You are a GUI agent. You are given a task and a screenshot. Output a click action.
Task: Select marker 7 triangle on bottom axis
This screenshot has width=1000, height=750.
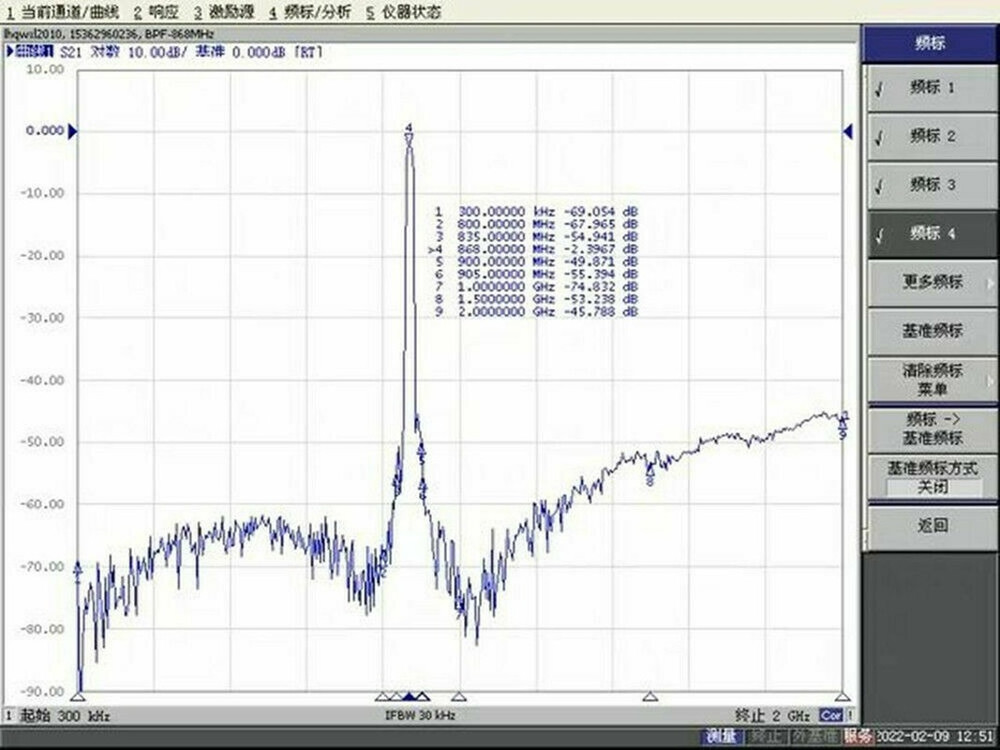[459, 696]
